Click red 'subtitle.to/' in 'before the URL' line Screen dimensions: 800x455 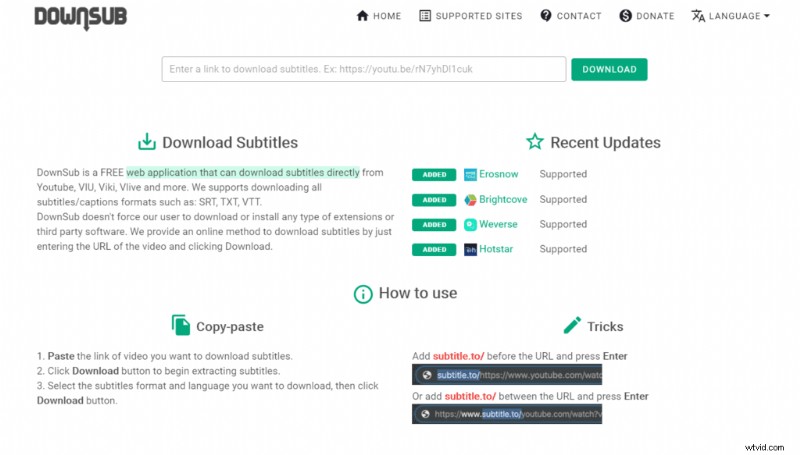[x=459, y=356]
